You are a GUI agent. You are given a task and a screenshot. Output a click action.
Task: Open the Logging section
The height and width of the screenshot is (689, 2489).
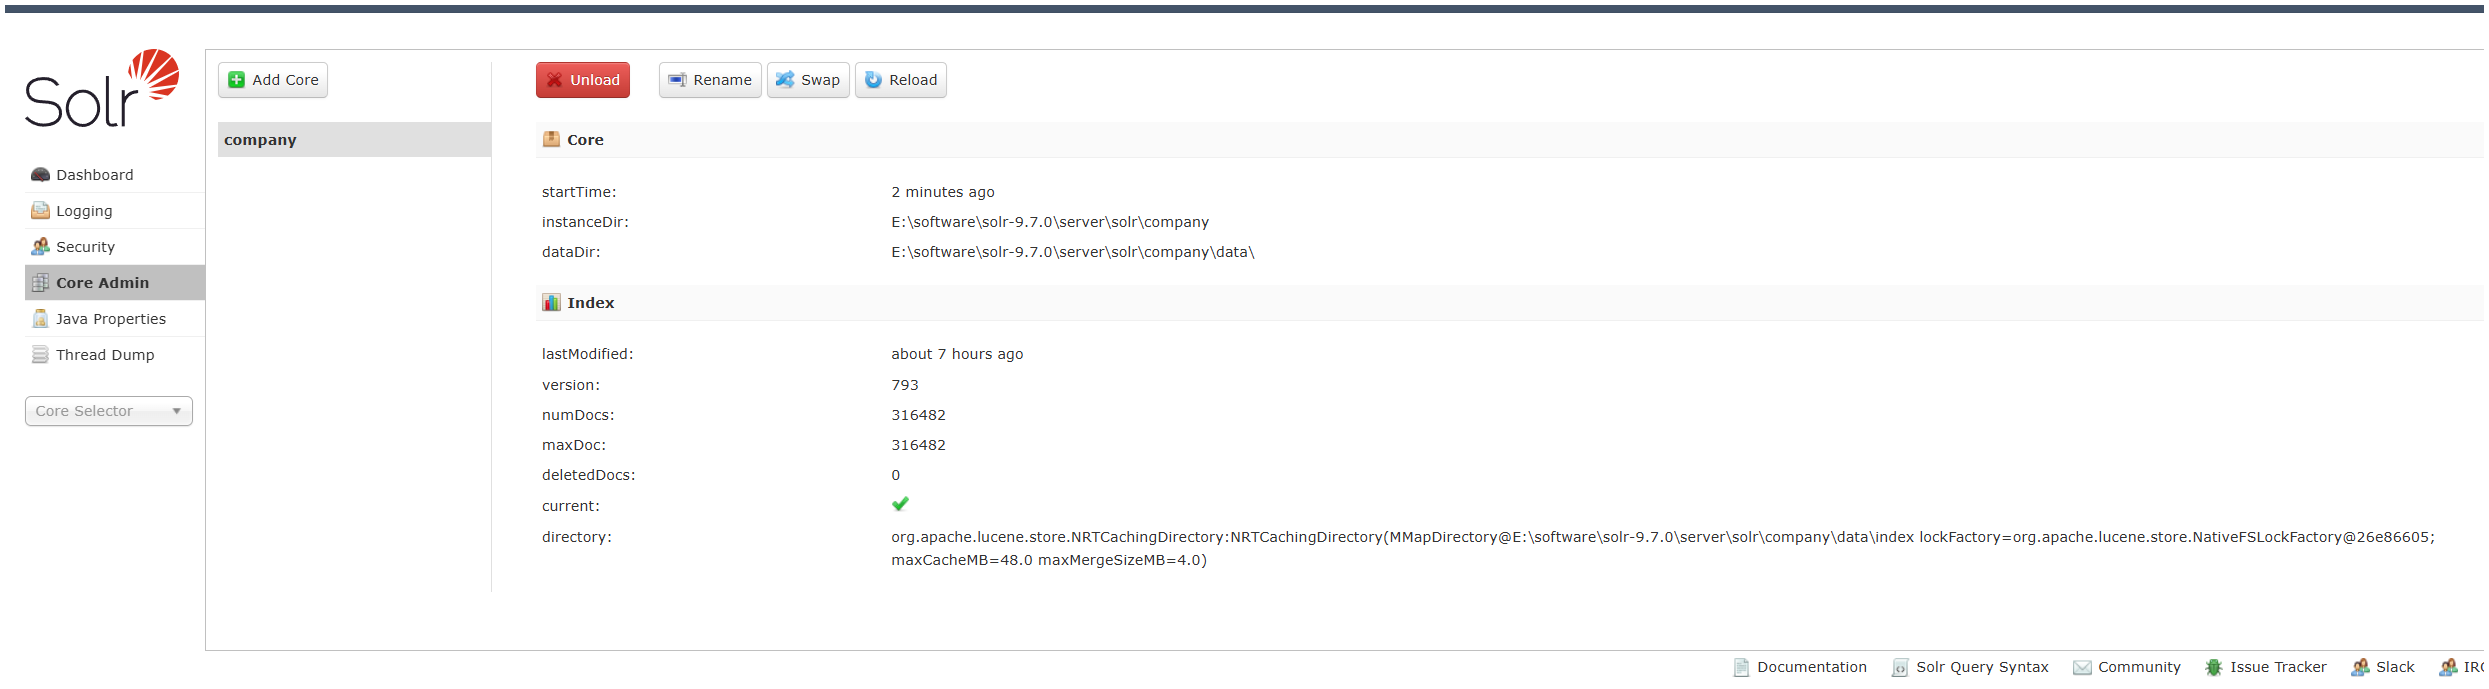[x=84, y=211]
